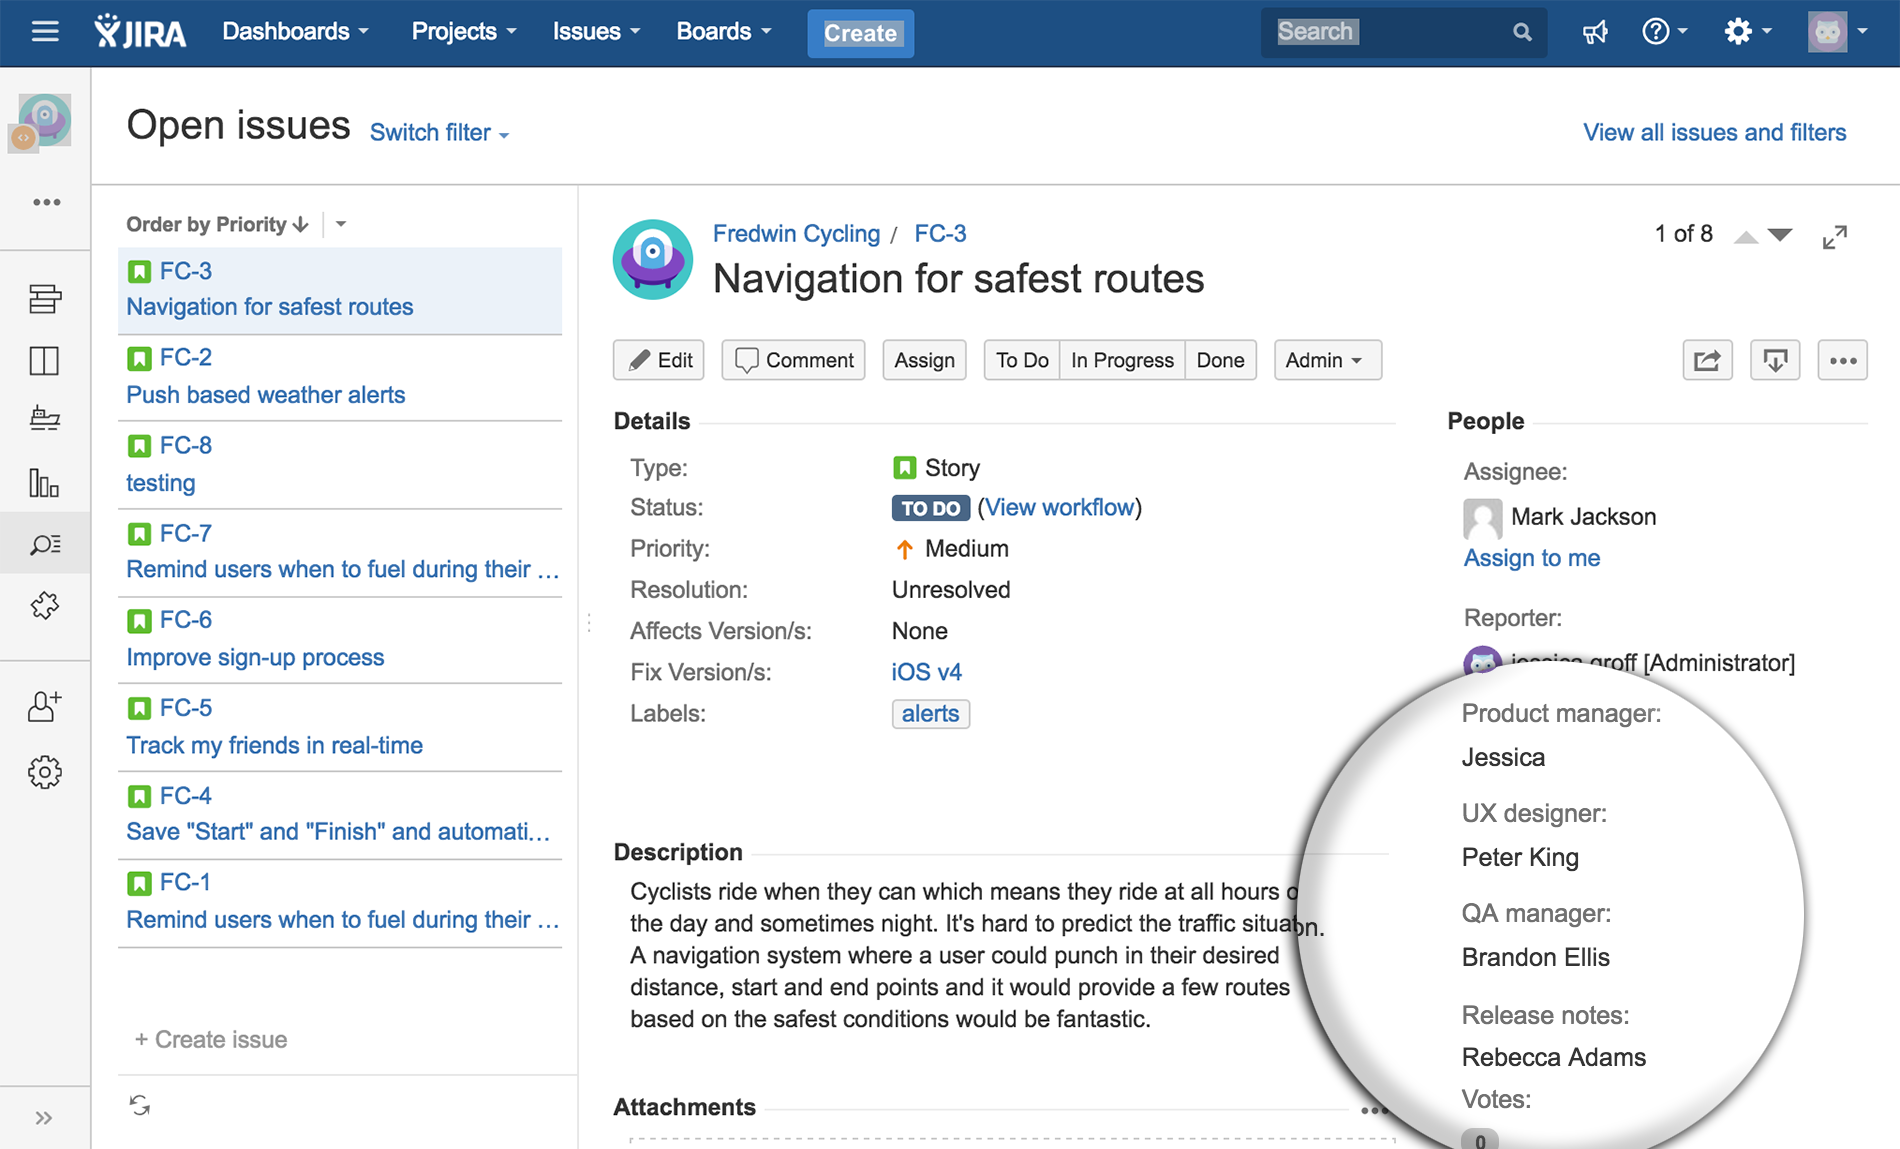The height and width of the screenshot is (1149, 1900).
Task: Open attachments section ellipsis menu
Action: (x=1375, y=1110)
